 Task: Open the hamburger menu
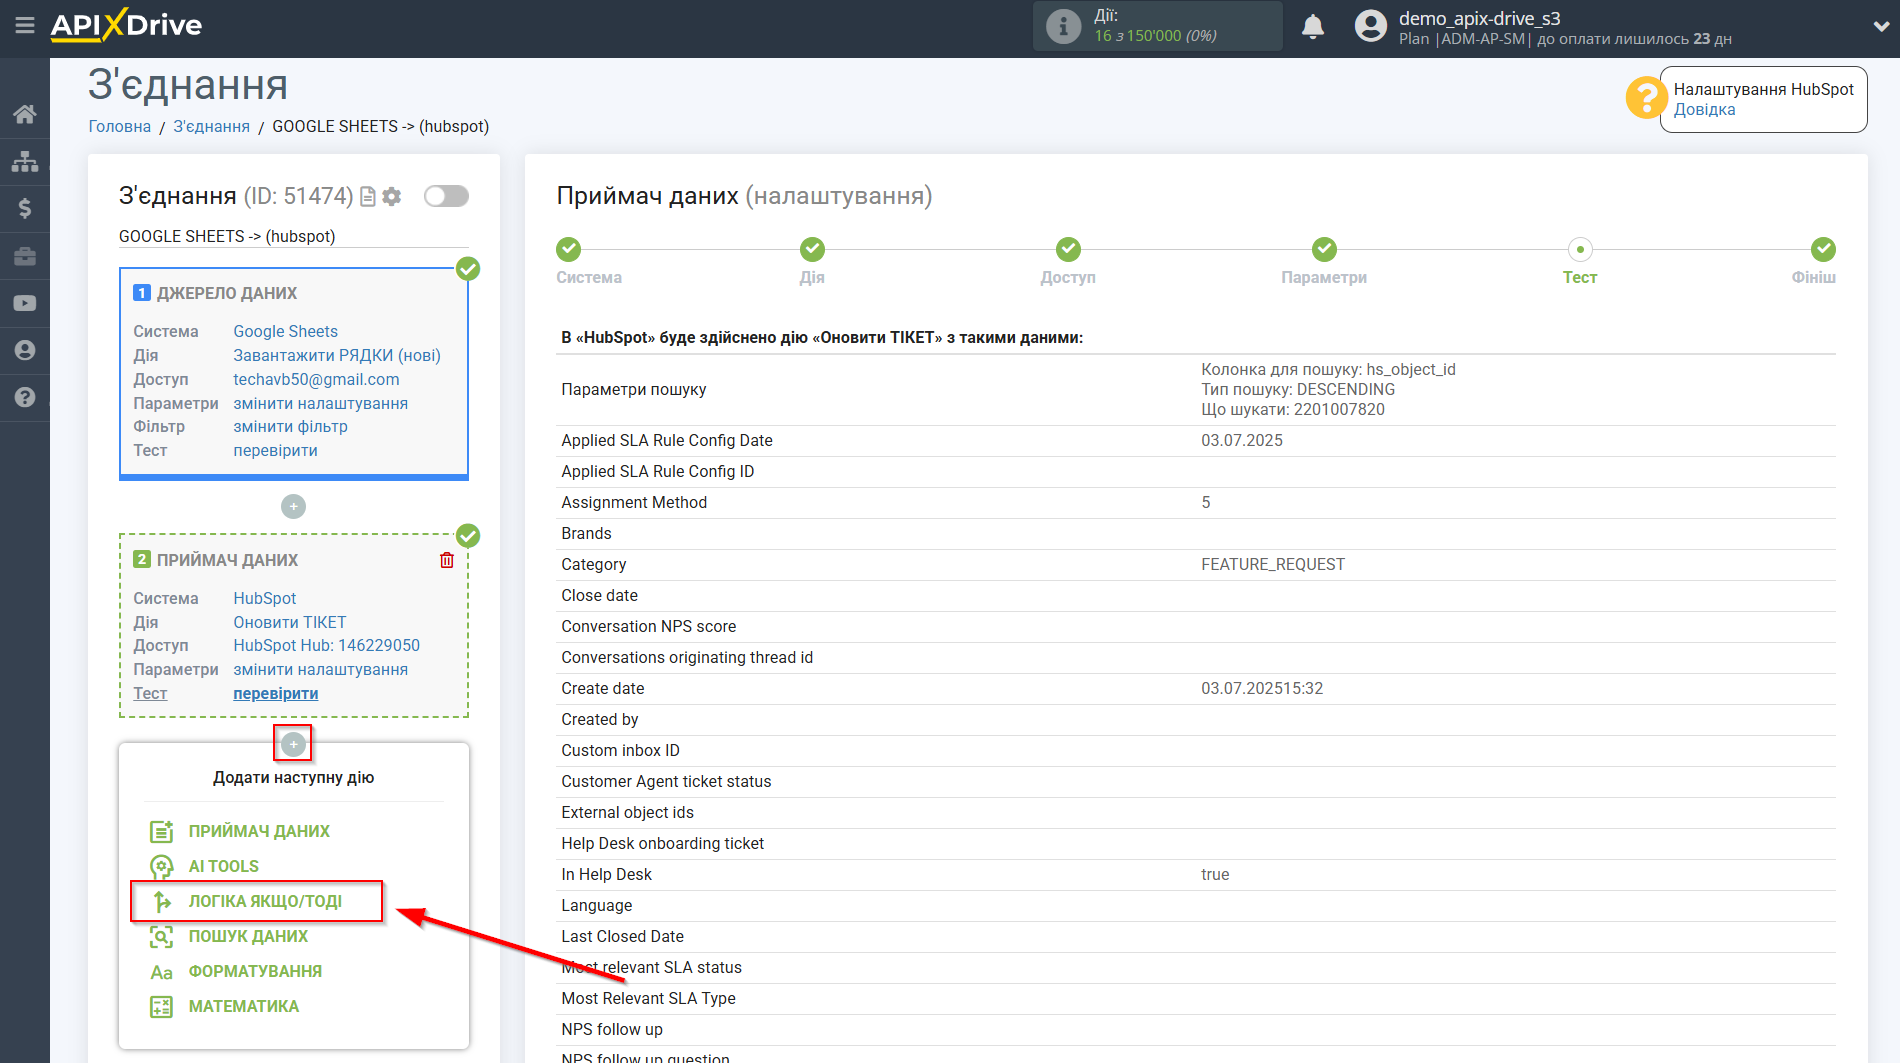(x=24, y=25)
